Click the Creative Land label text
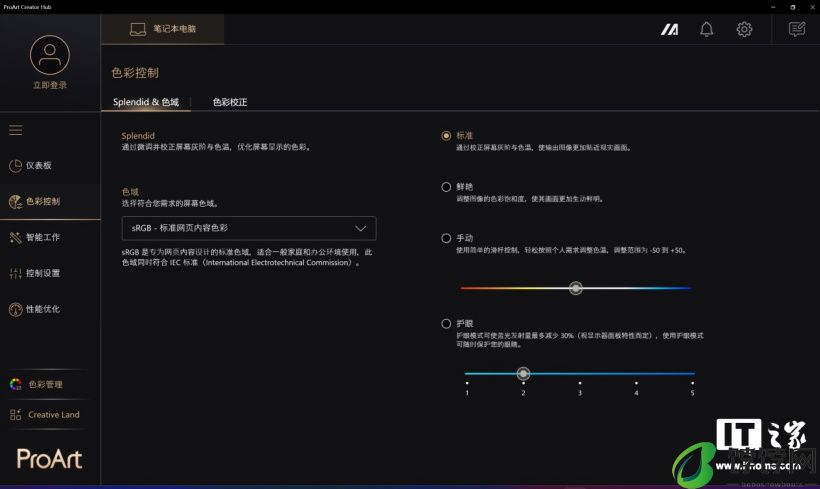Image resolution: width=820 pixels, height=489 pixels. pyautogui.click(x=54, y=415)
